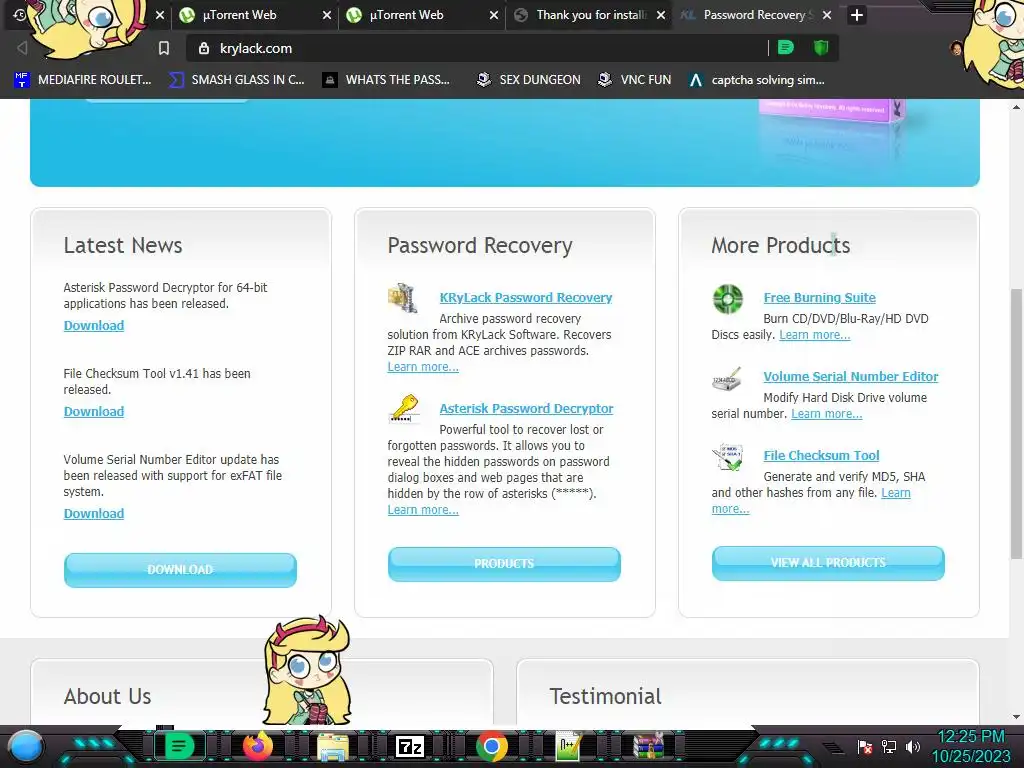Image resolution: width=1024 pixels, height=768 pixels.
Task: Open the red flag tray icon
Action: point(865,746)
